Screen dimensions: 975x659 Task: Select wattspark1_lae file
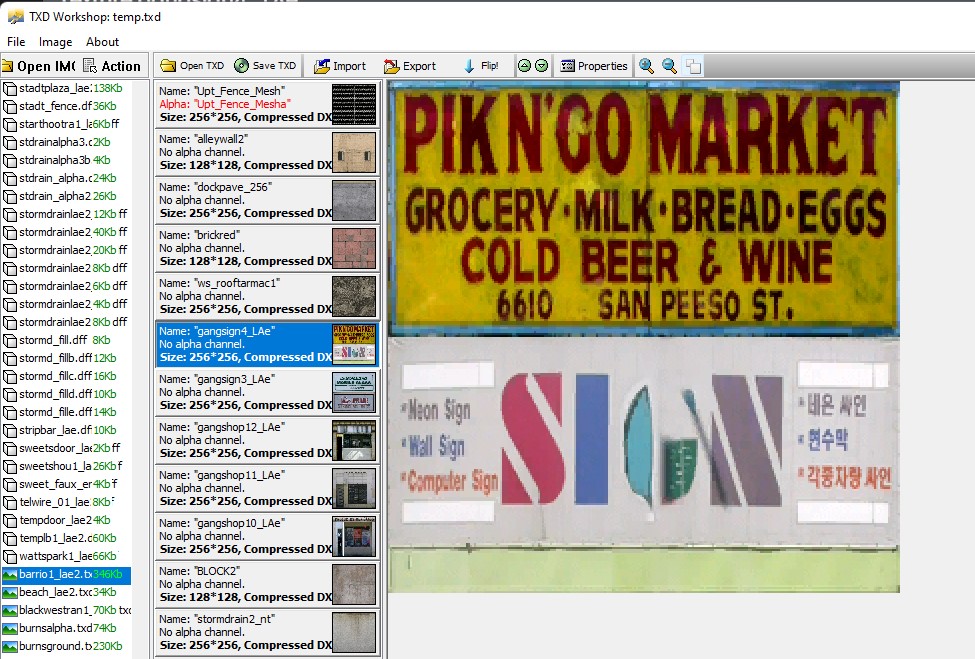pyautogui.click(x=66, y=557)
